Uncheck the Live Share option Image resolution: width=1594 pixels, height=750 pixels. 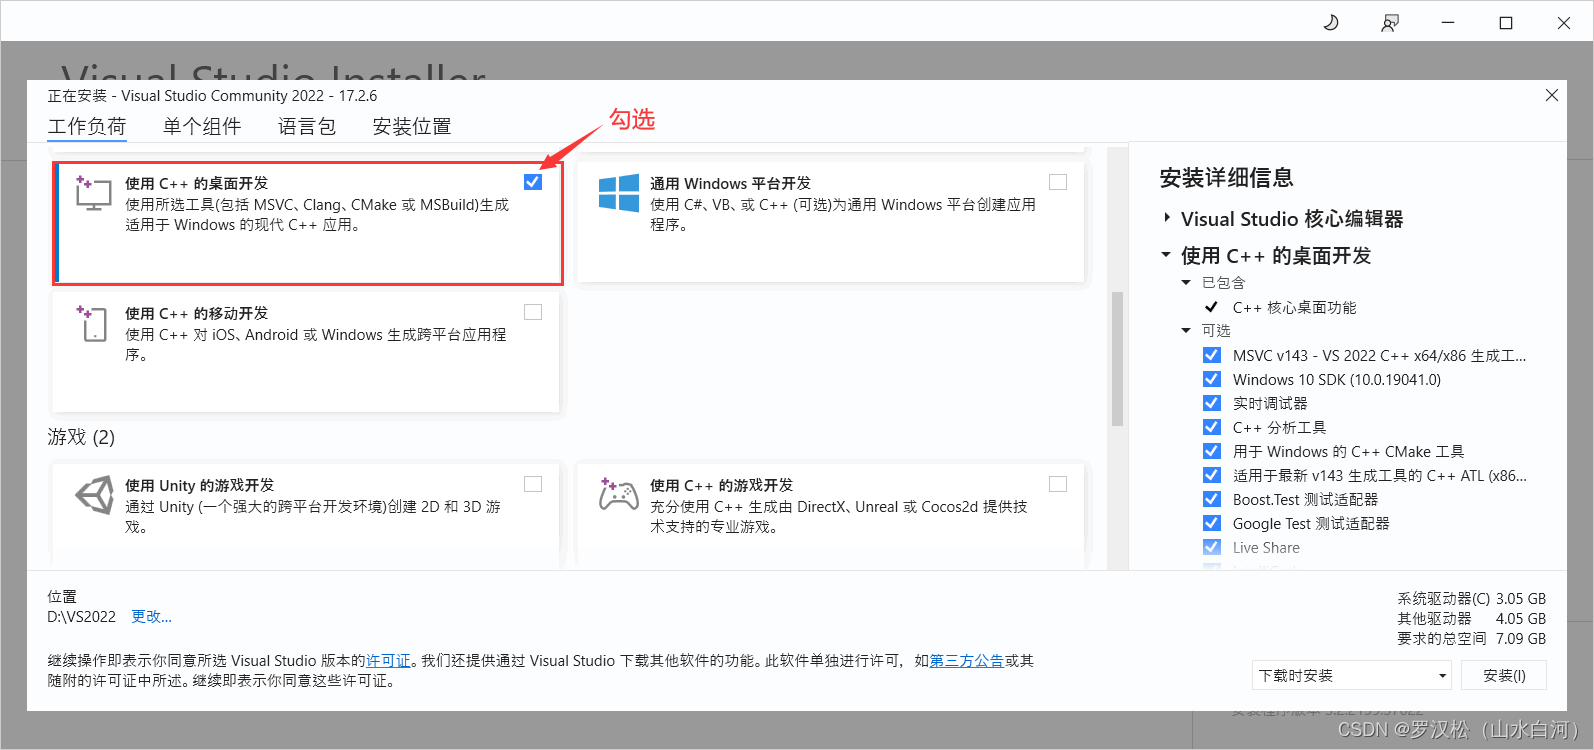point(1212,547)
